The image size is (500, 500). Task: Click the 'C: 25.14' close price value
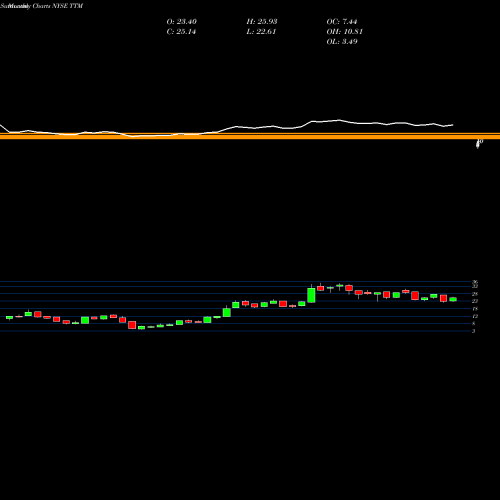click(181, 32)
